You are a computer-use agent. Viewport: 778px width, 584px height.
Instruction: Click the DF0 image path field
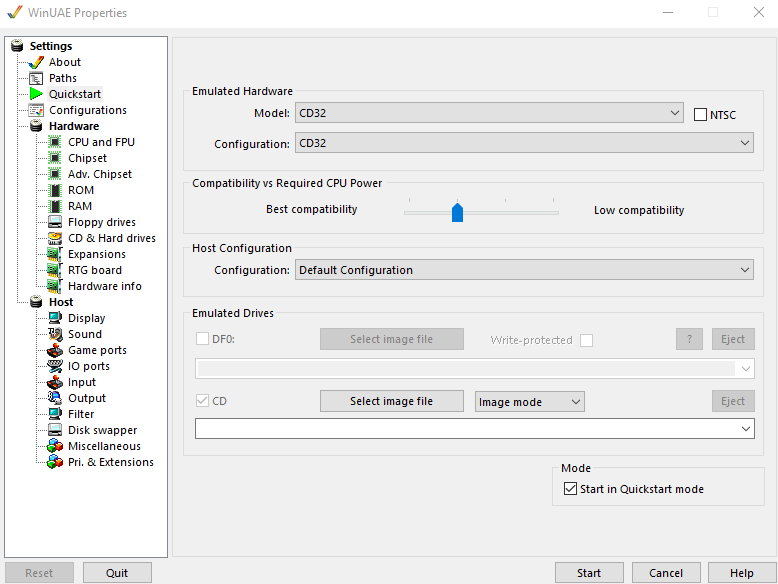475,369
